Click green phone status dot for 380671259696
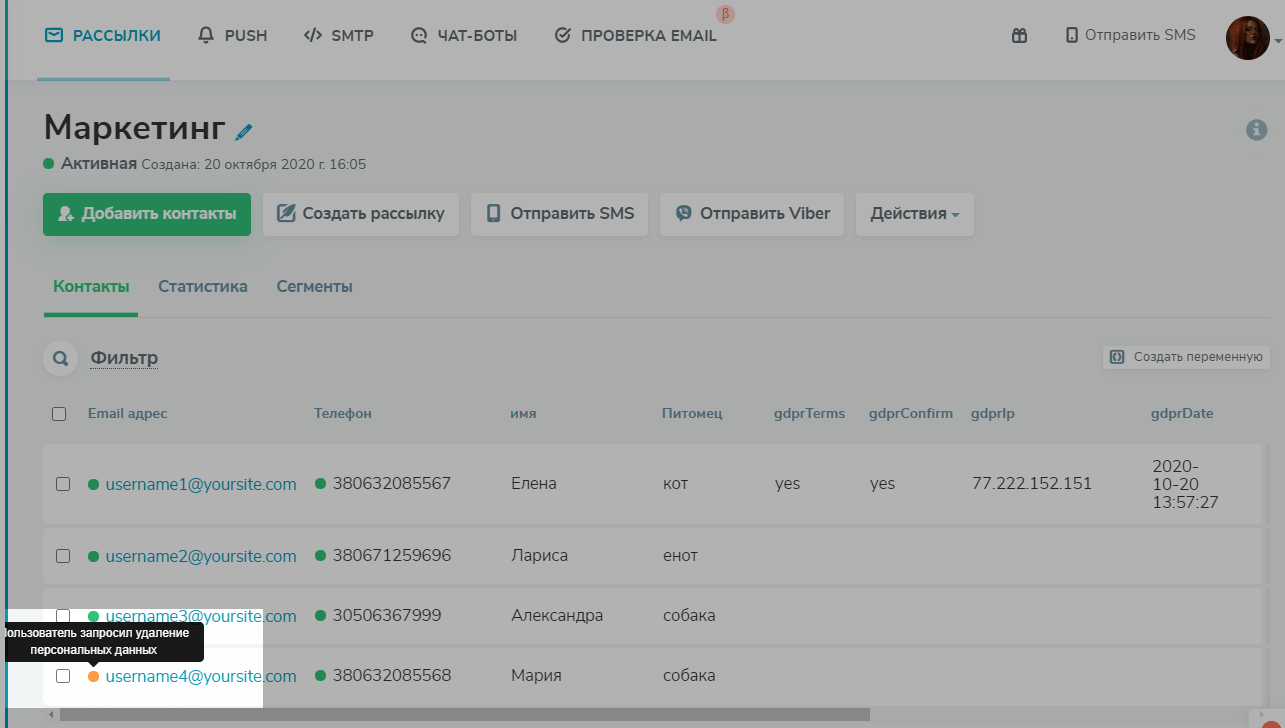The height and width of the screenshot is (728, 1285). [320, 556]
